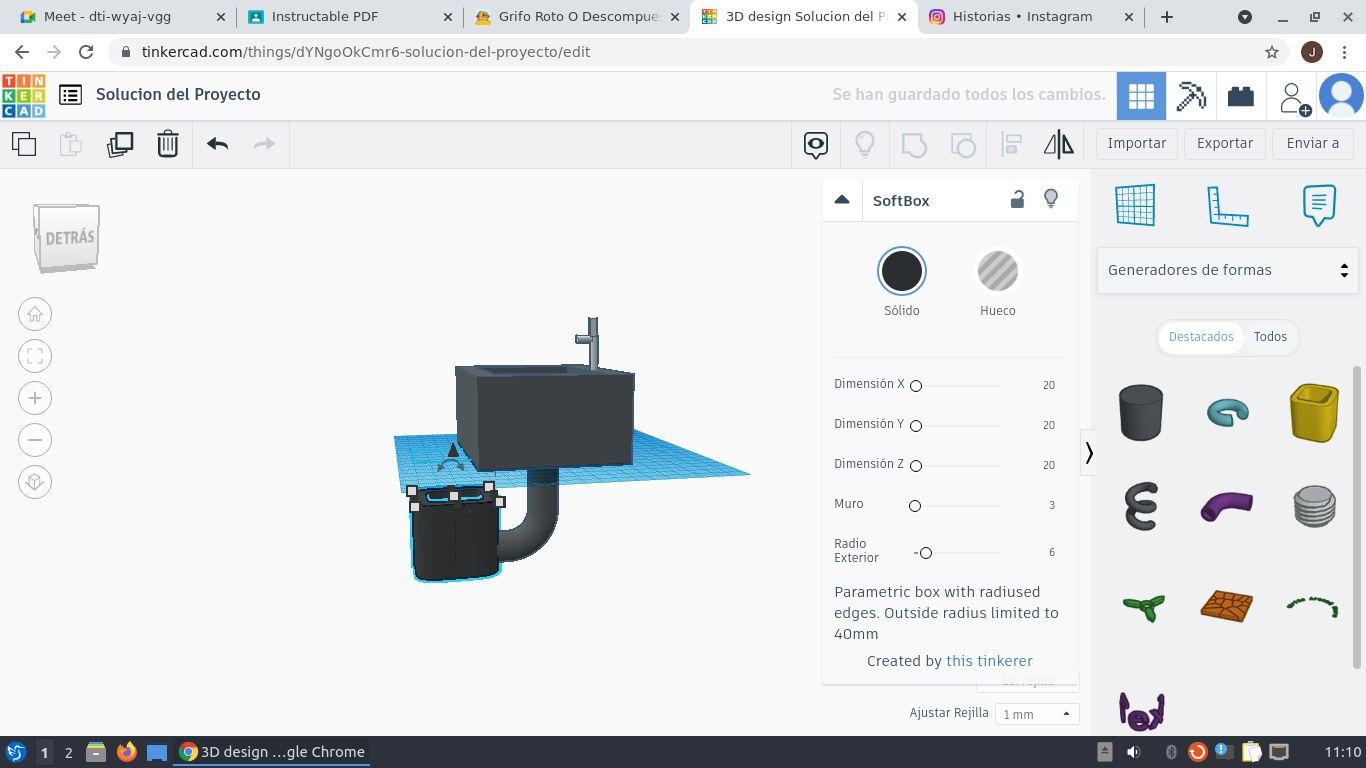The height and width of the screenshot is (768, 1366).
Task: Undo the last action
Action: click(217, 144)
